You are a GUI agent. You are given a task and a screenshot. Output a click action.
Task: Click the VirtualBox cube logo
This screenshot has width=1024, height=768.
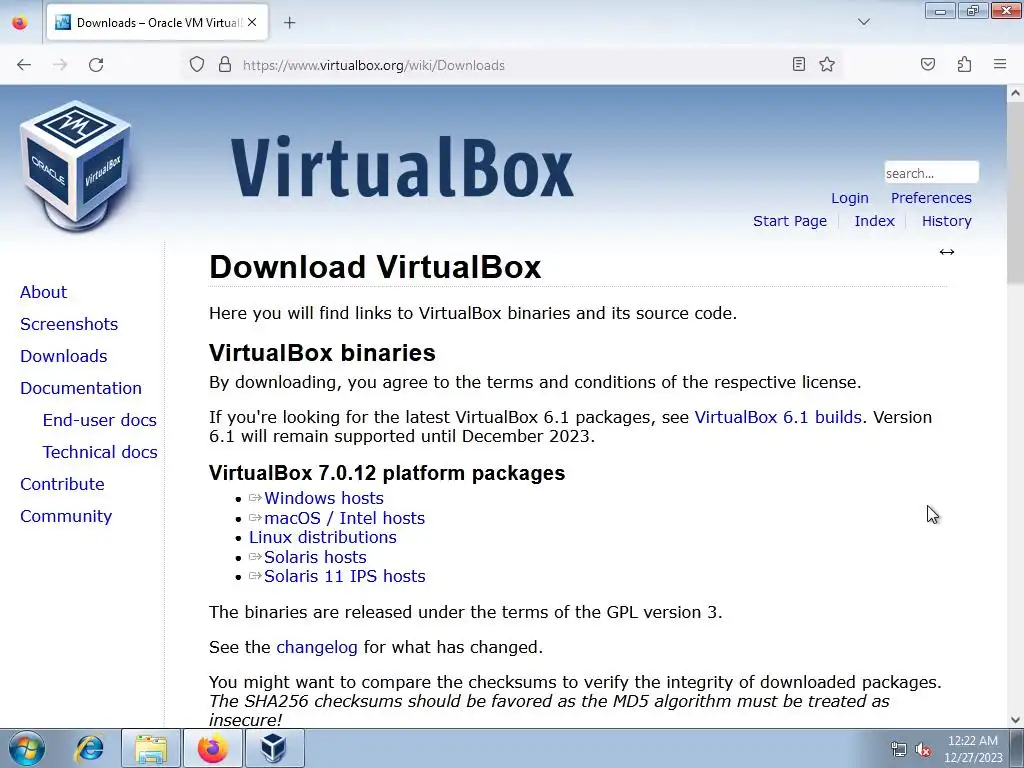point(76,165)
